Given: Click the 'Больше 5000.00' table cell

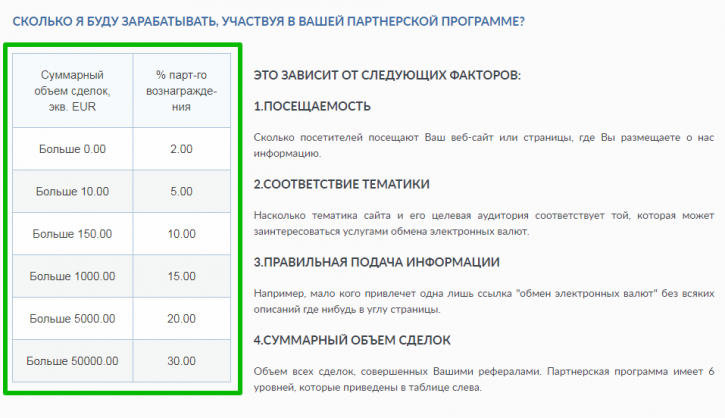Looking at the screenshot, I should pyautogui.click(x=73, y=319).
